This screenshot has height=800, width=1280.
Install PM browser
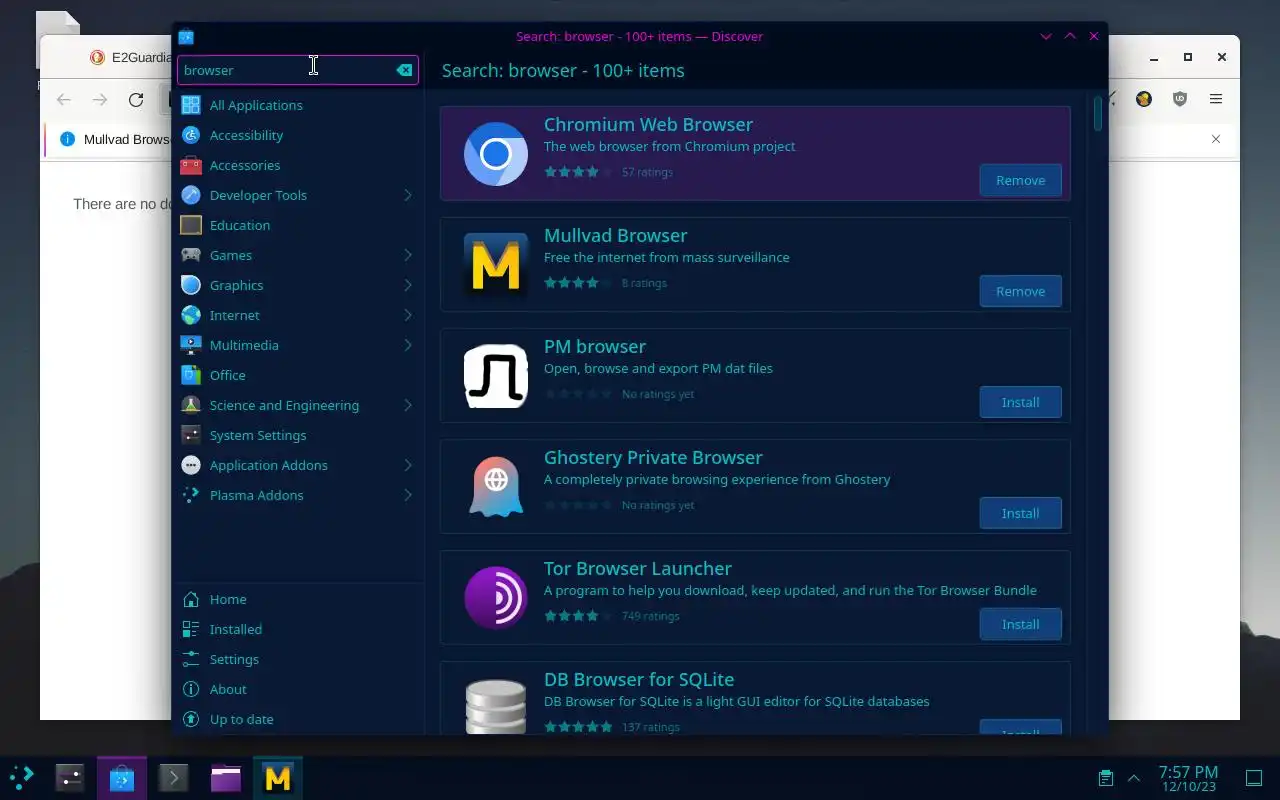[x=1020, y=402]
